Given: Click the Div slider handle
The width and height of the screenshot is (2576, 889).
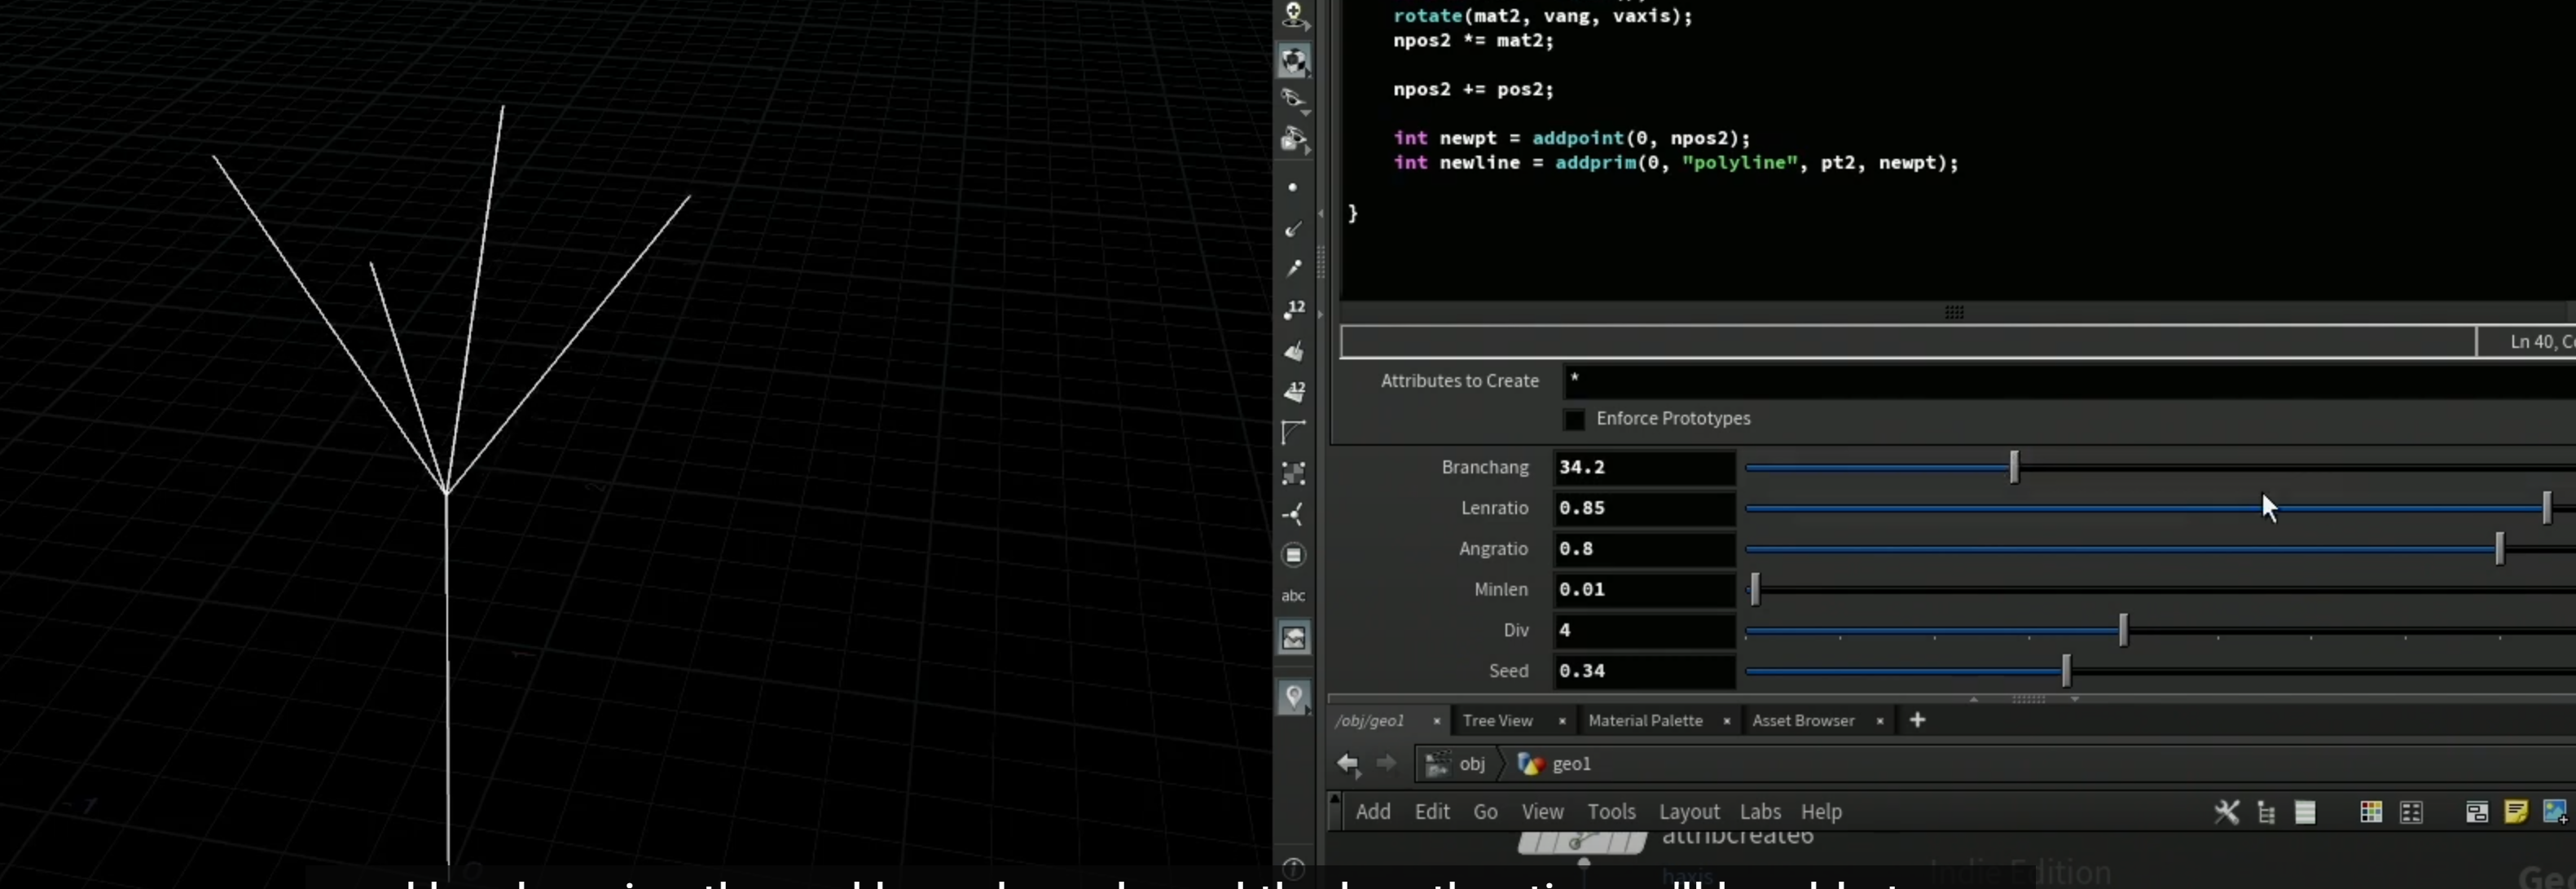Looking at the screenshot, I should click(x=2123, y=630).
